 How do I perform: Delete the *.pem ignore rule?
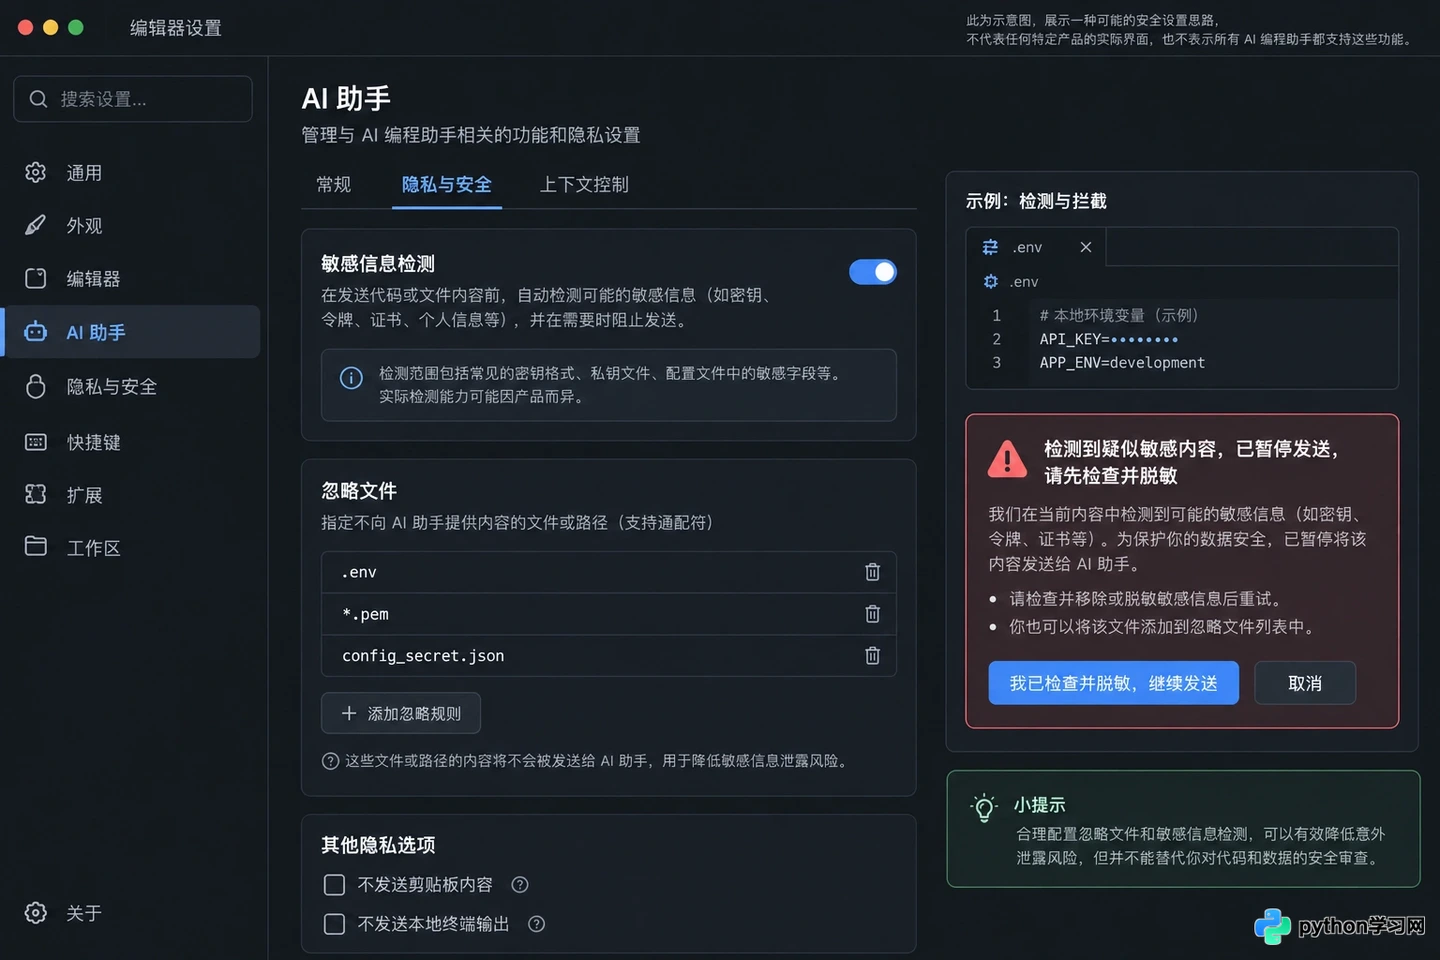(872, 614)
